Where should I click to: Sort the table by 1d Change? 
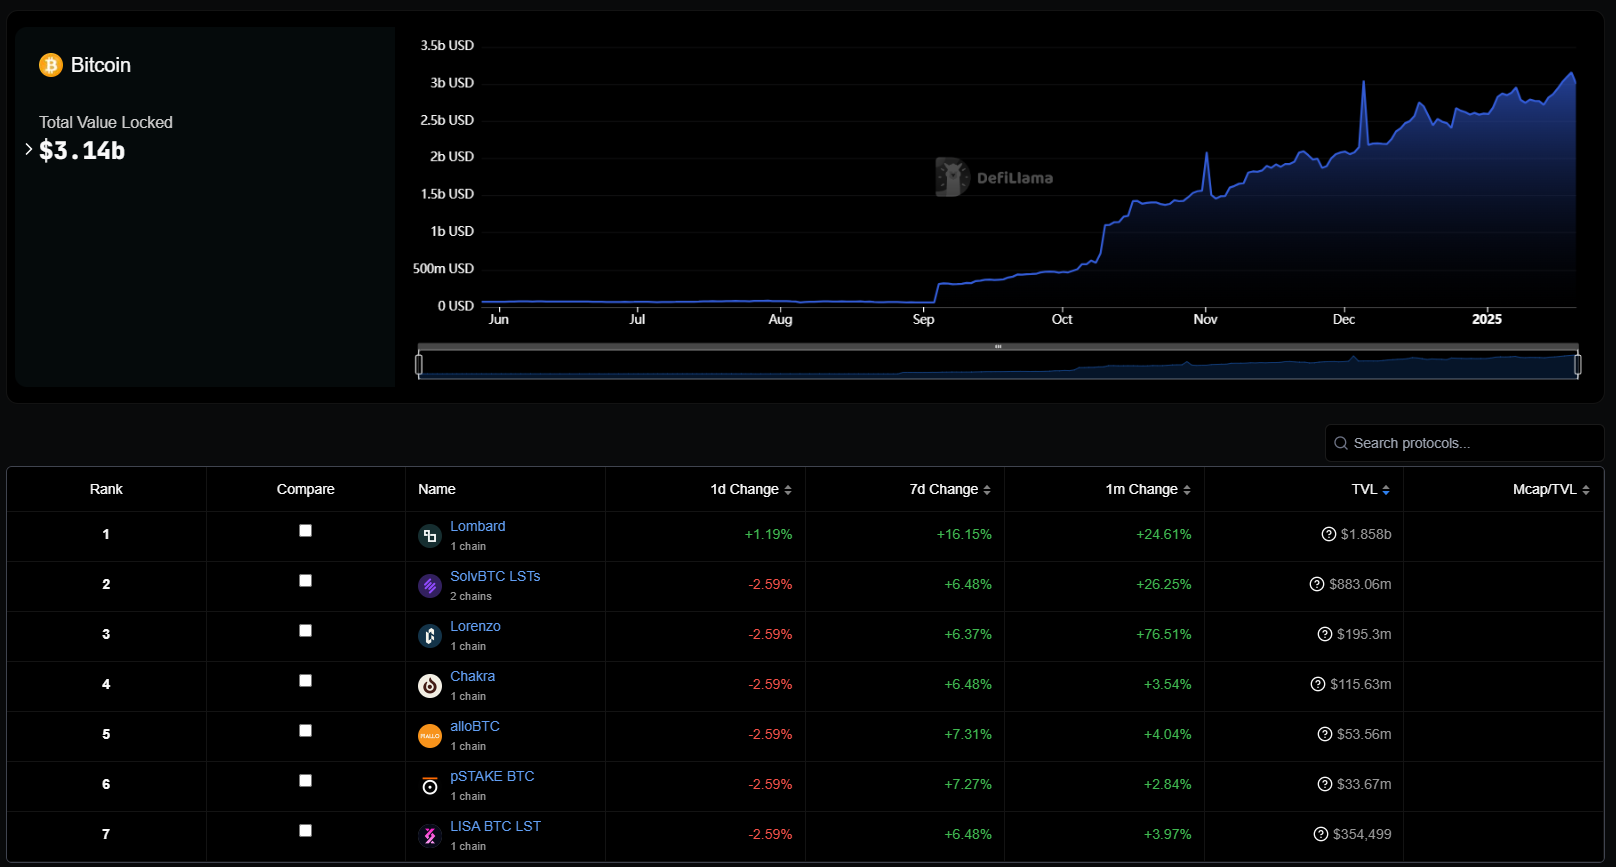tap(750, 489)
